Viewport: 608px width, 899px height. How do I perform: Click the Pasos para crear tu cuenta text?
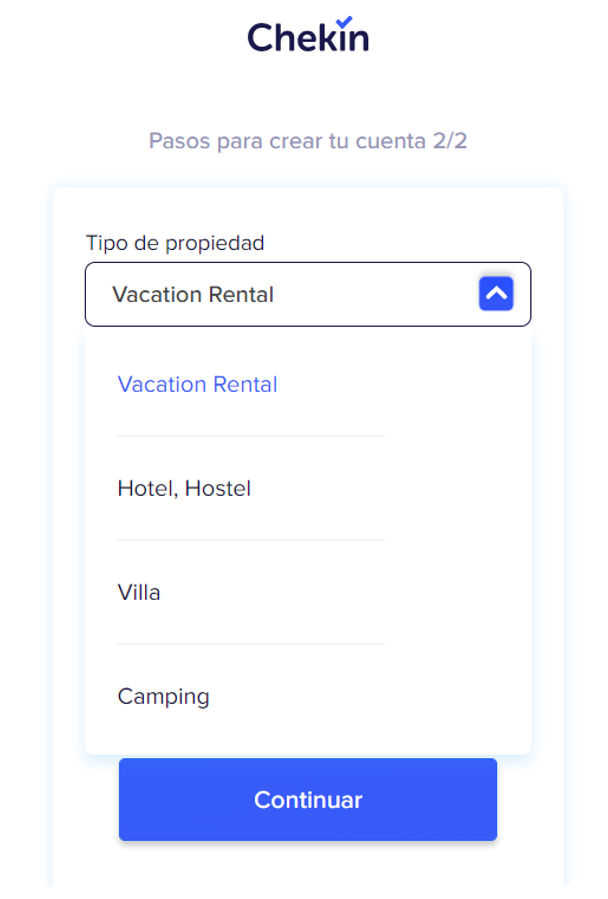coord(288,141)
